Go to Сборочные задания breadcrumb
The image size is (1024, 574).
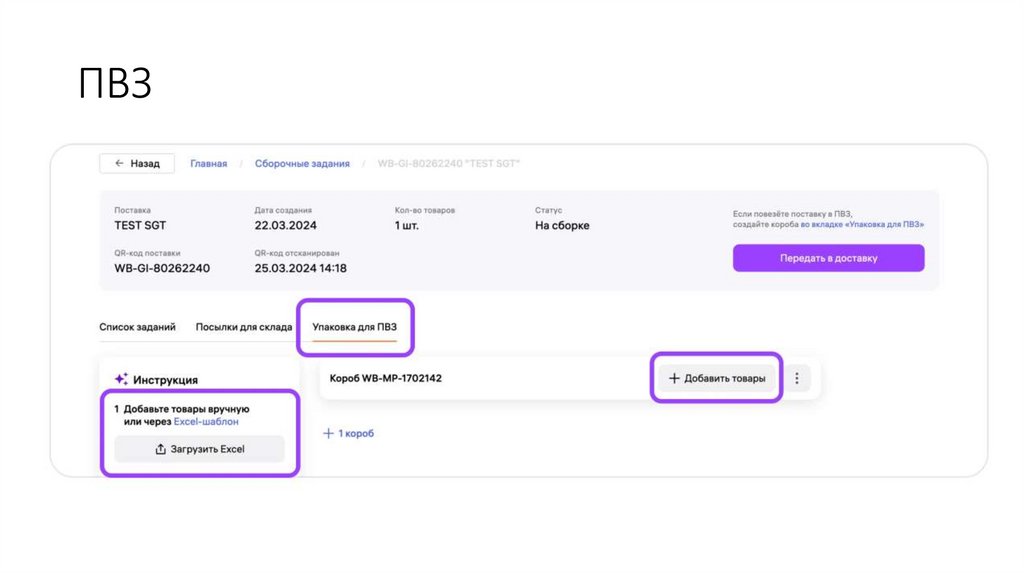(302, 163)
